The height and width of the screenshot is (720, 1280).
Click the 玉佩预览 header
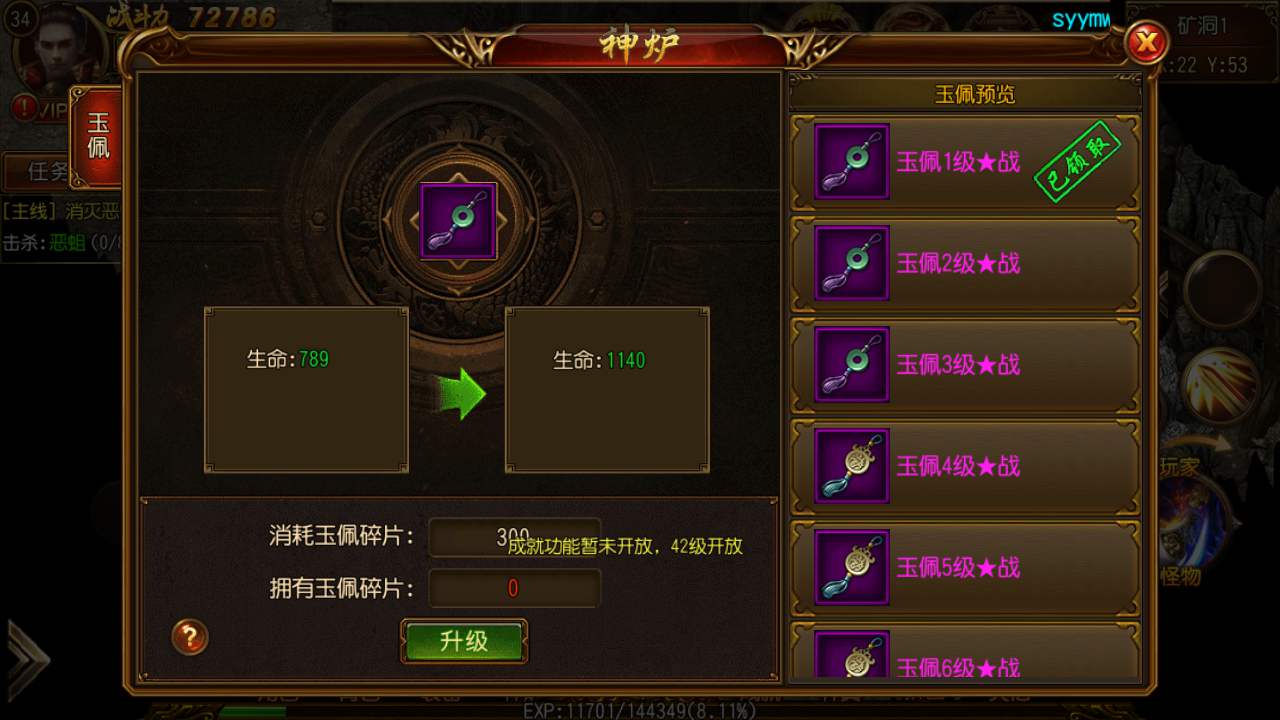coord(965,94)
